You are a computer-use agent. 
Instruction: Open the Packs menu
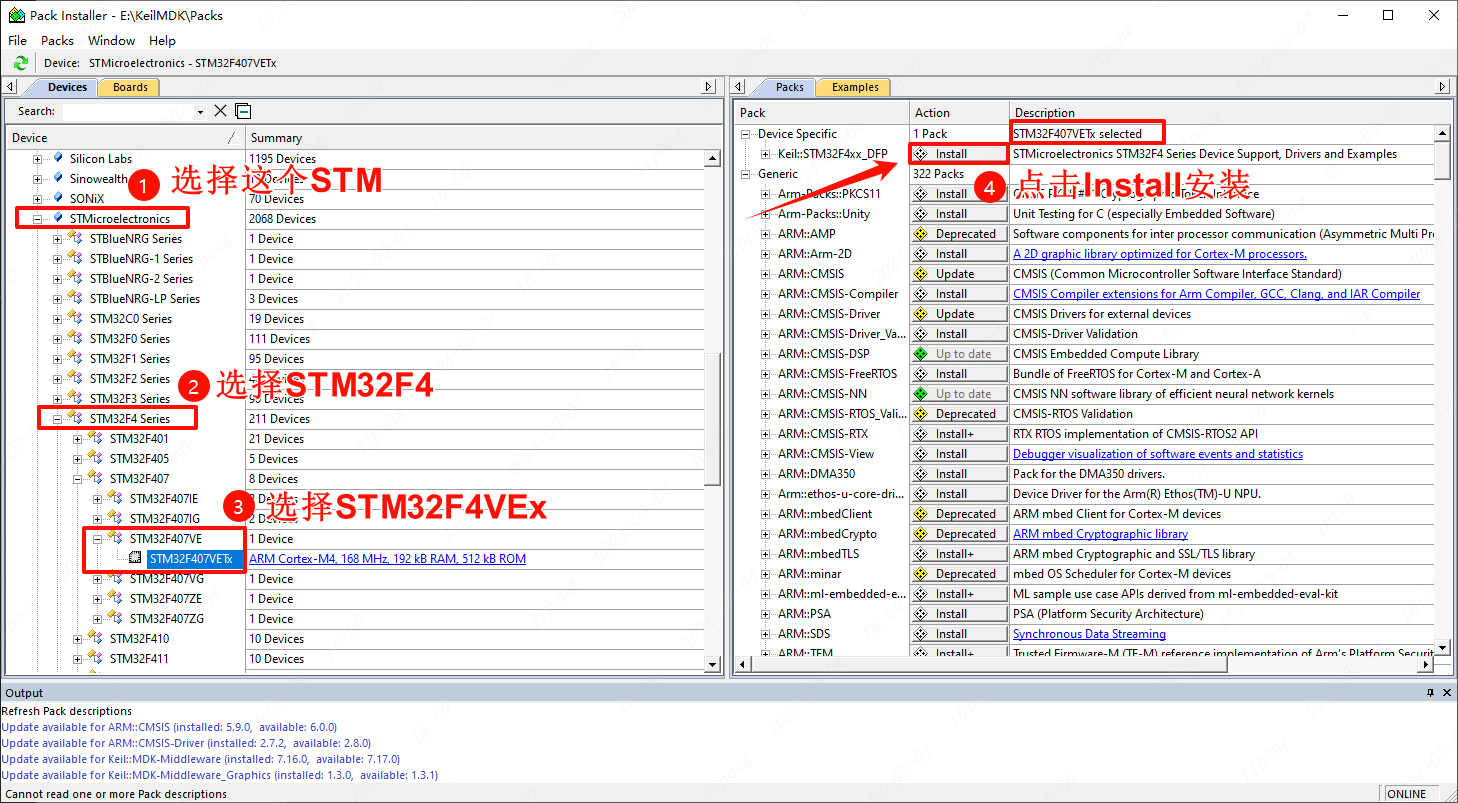57,41
